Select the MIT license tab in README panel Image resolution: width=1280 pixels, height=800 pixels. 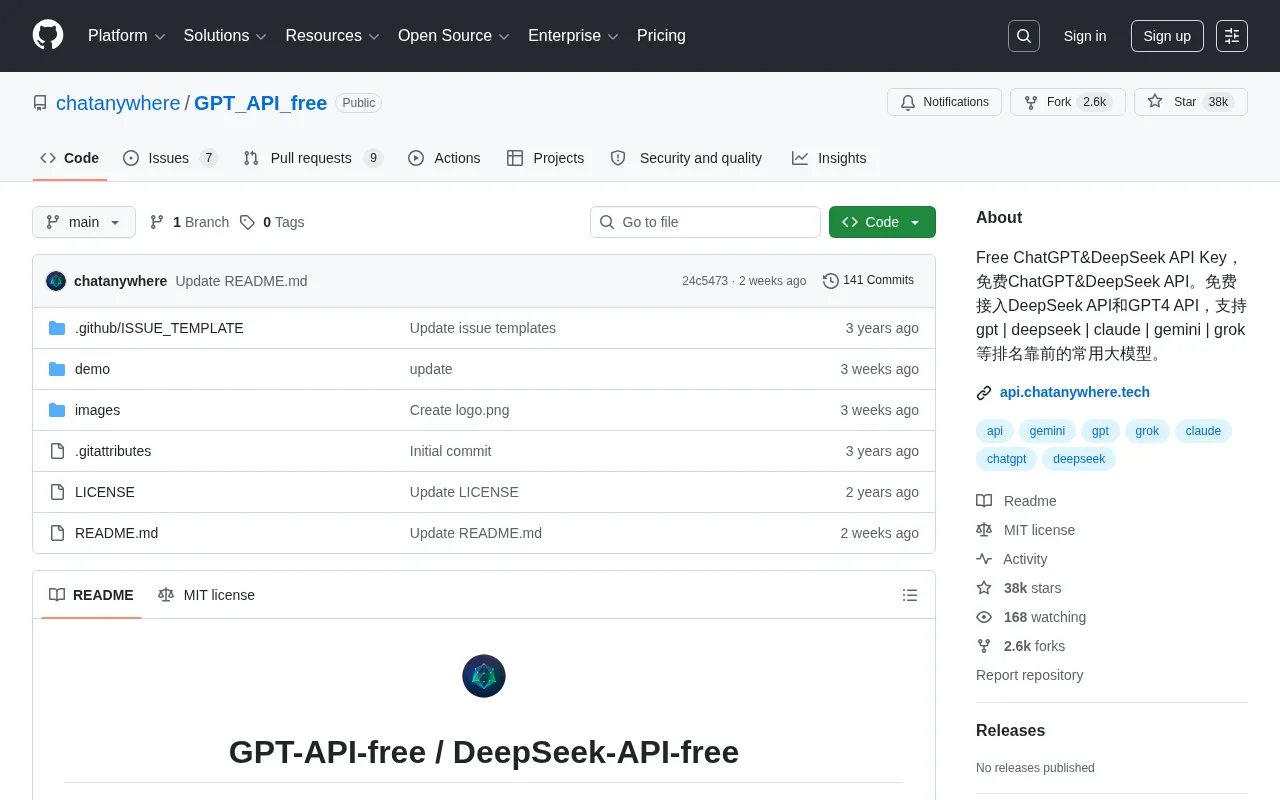pos(206,595)
